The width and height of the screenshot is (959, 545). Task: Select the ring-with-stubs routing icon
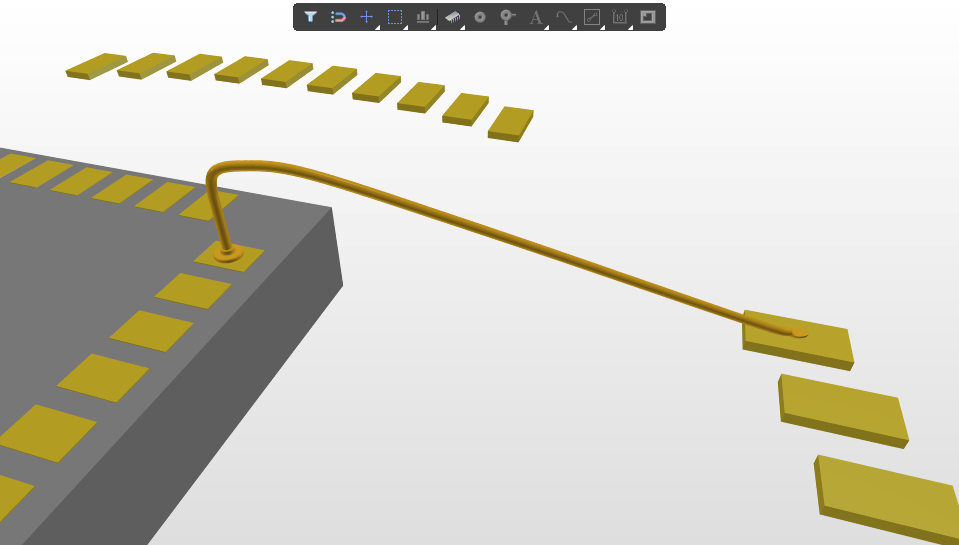pos(508,17)
